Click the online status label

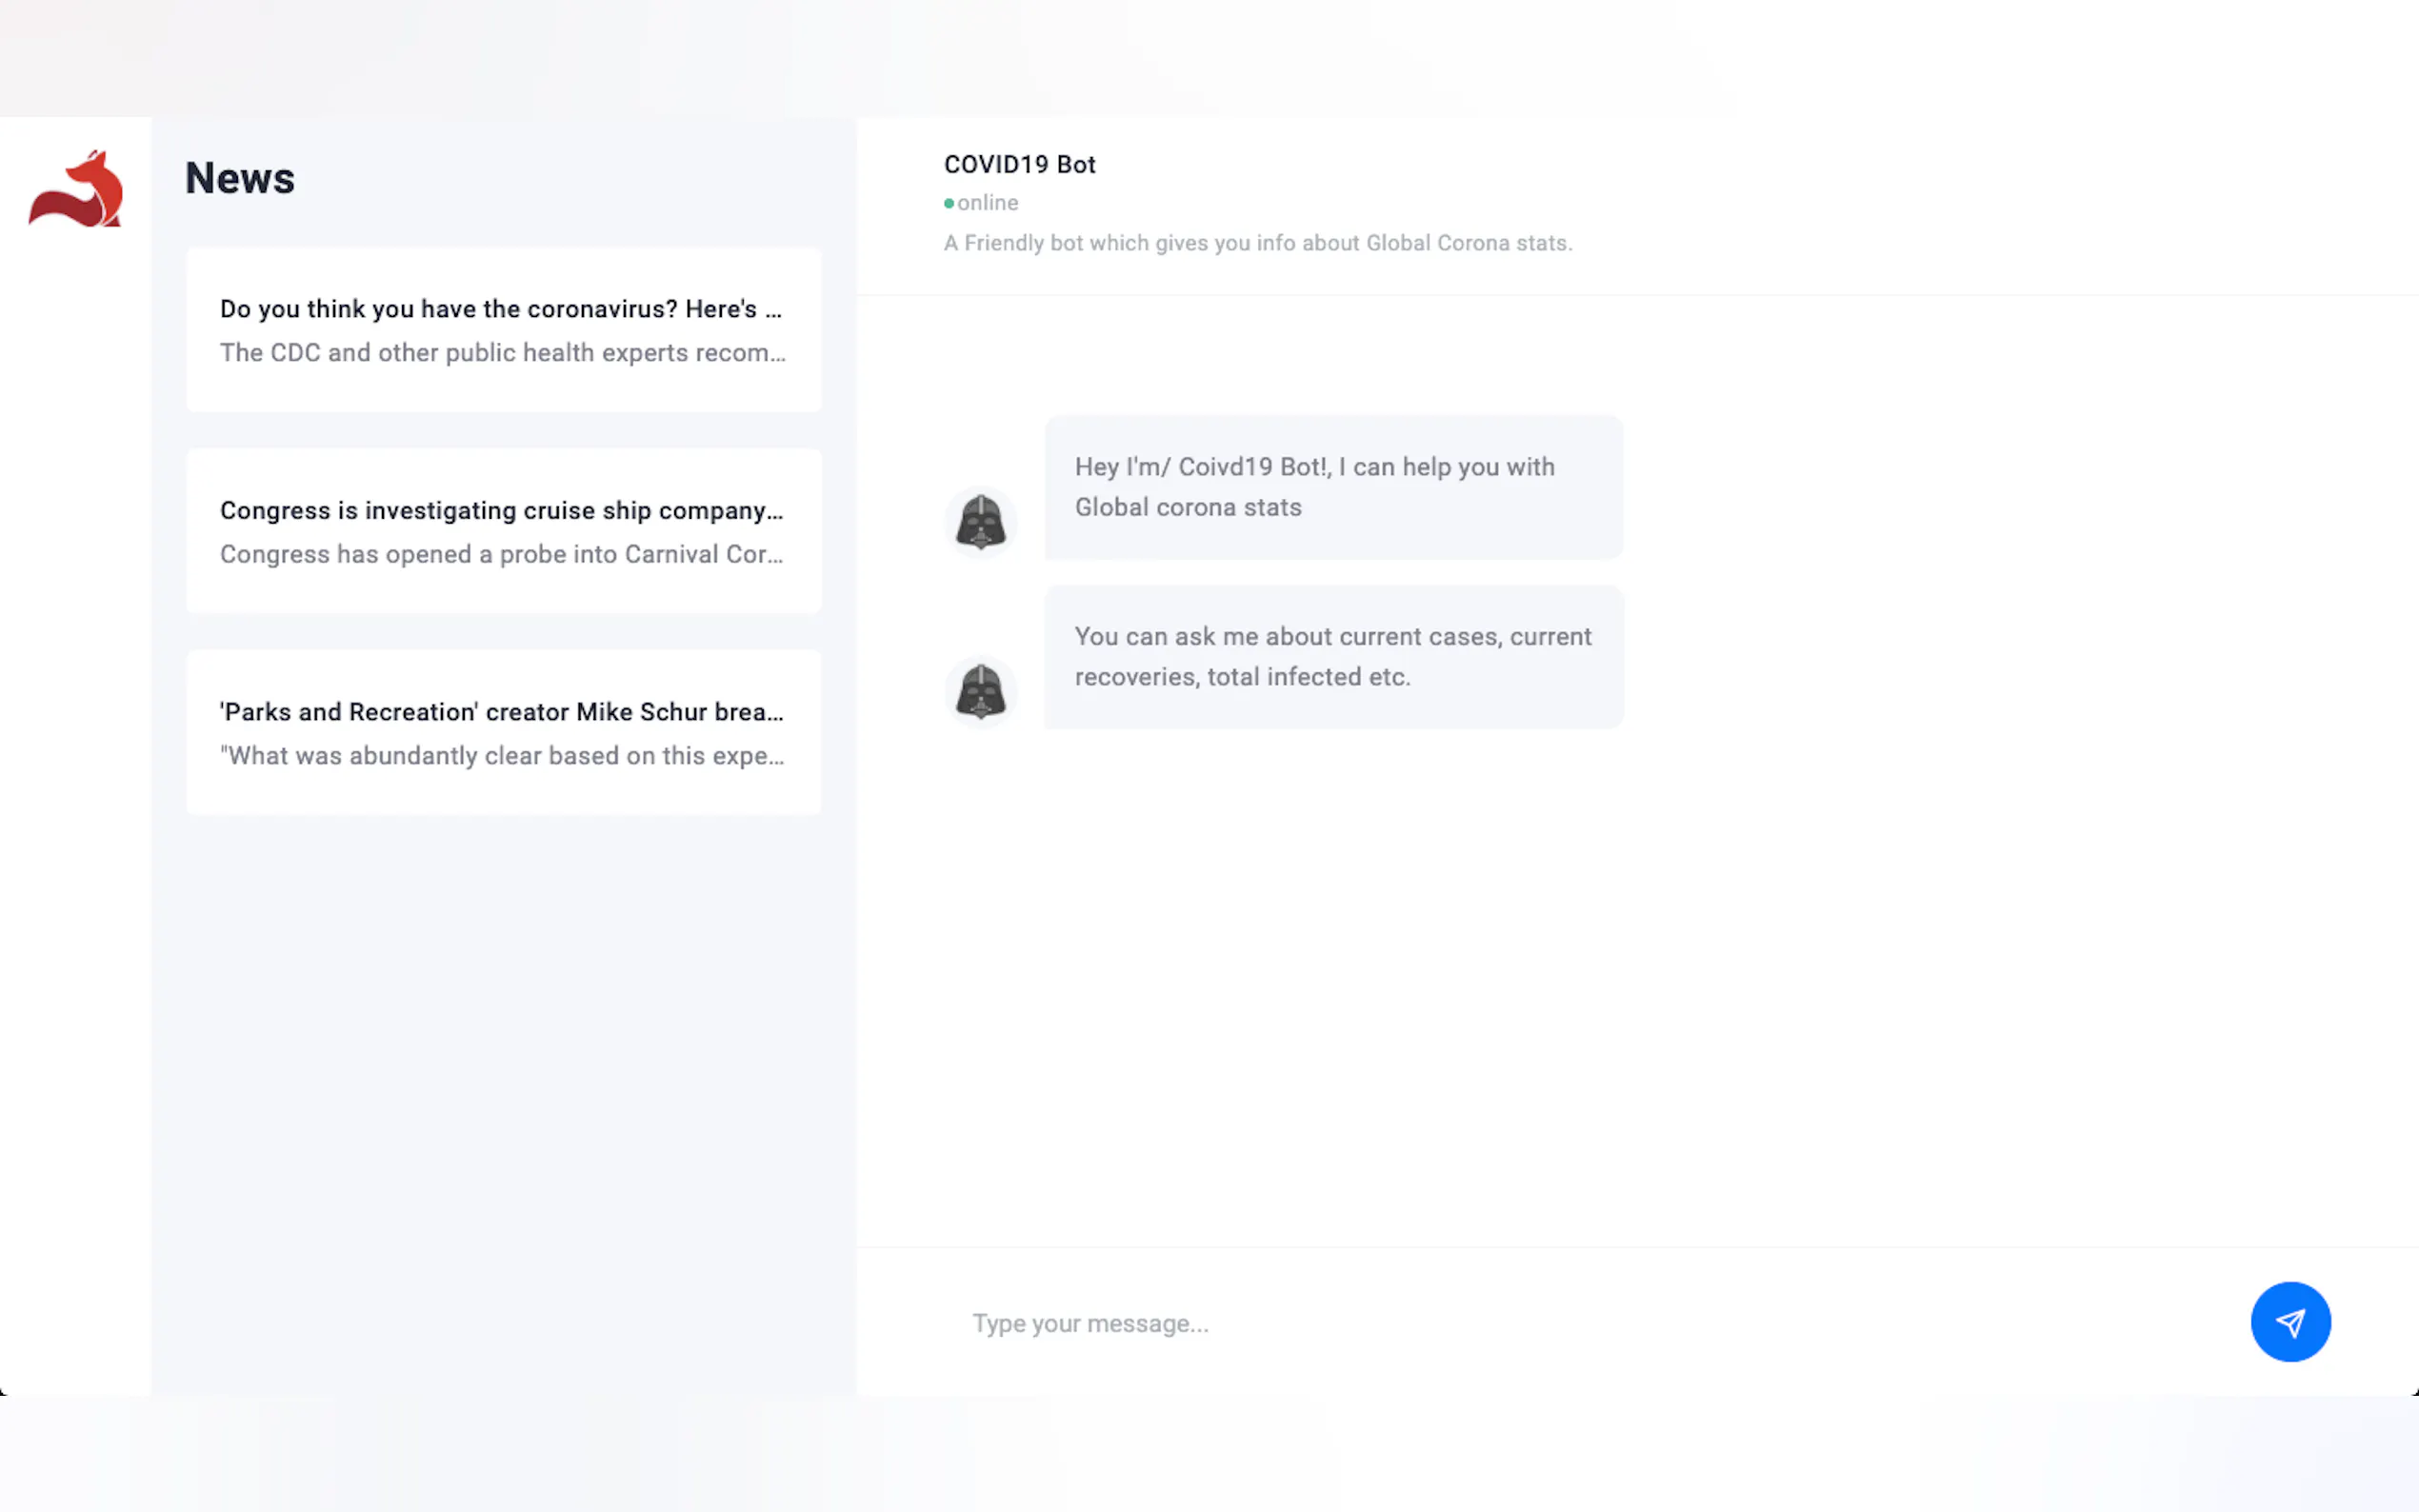pyautogui.click(x=987, y=203)
